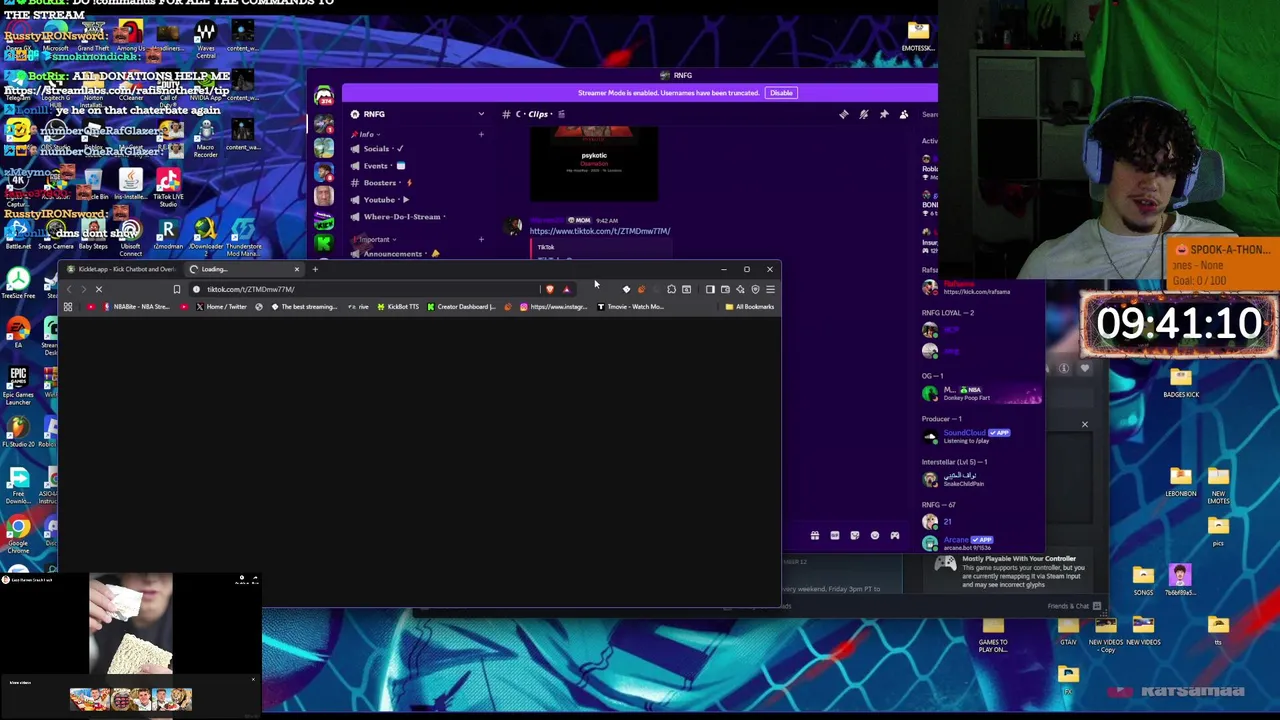Open the Ubisoft Connect desktop icon

pos(131,239)
